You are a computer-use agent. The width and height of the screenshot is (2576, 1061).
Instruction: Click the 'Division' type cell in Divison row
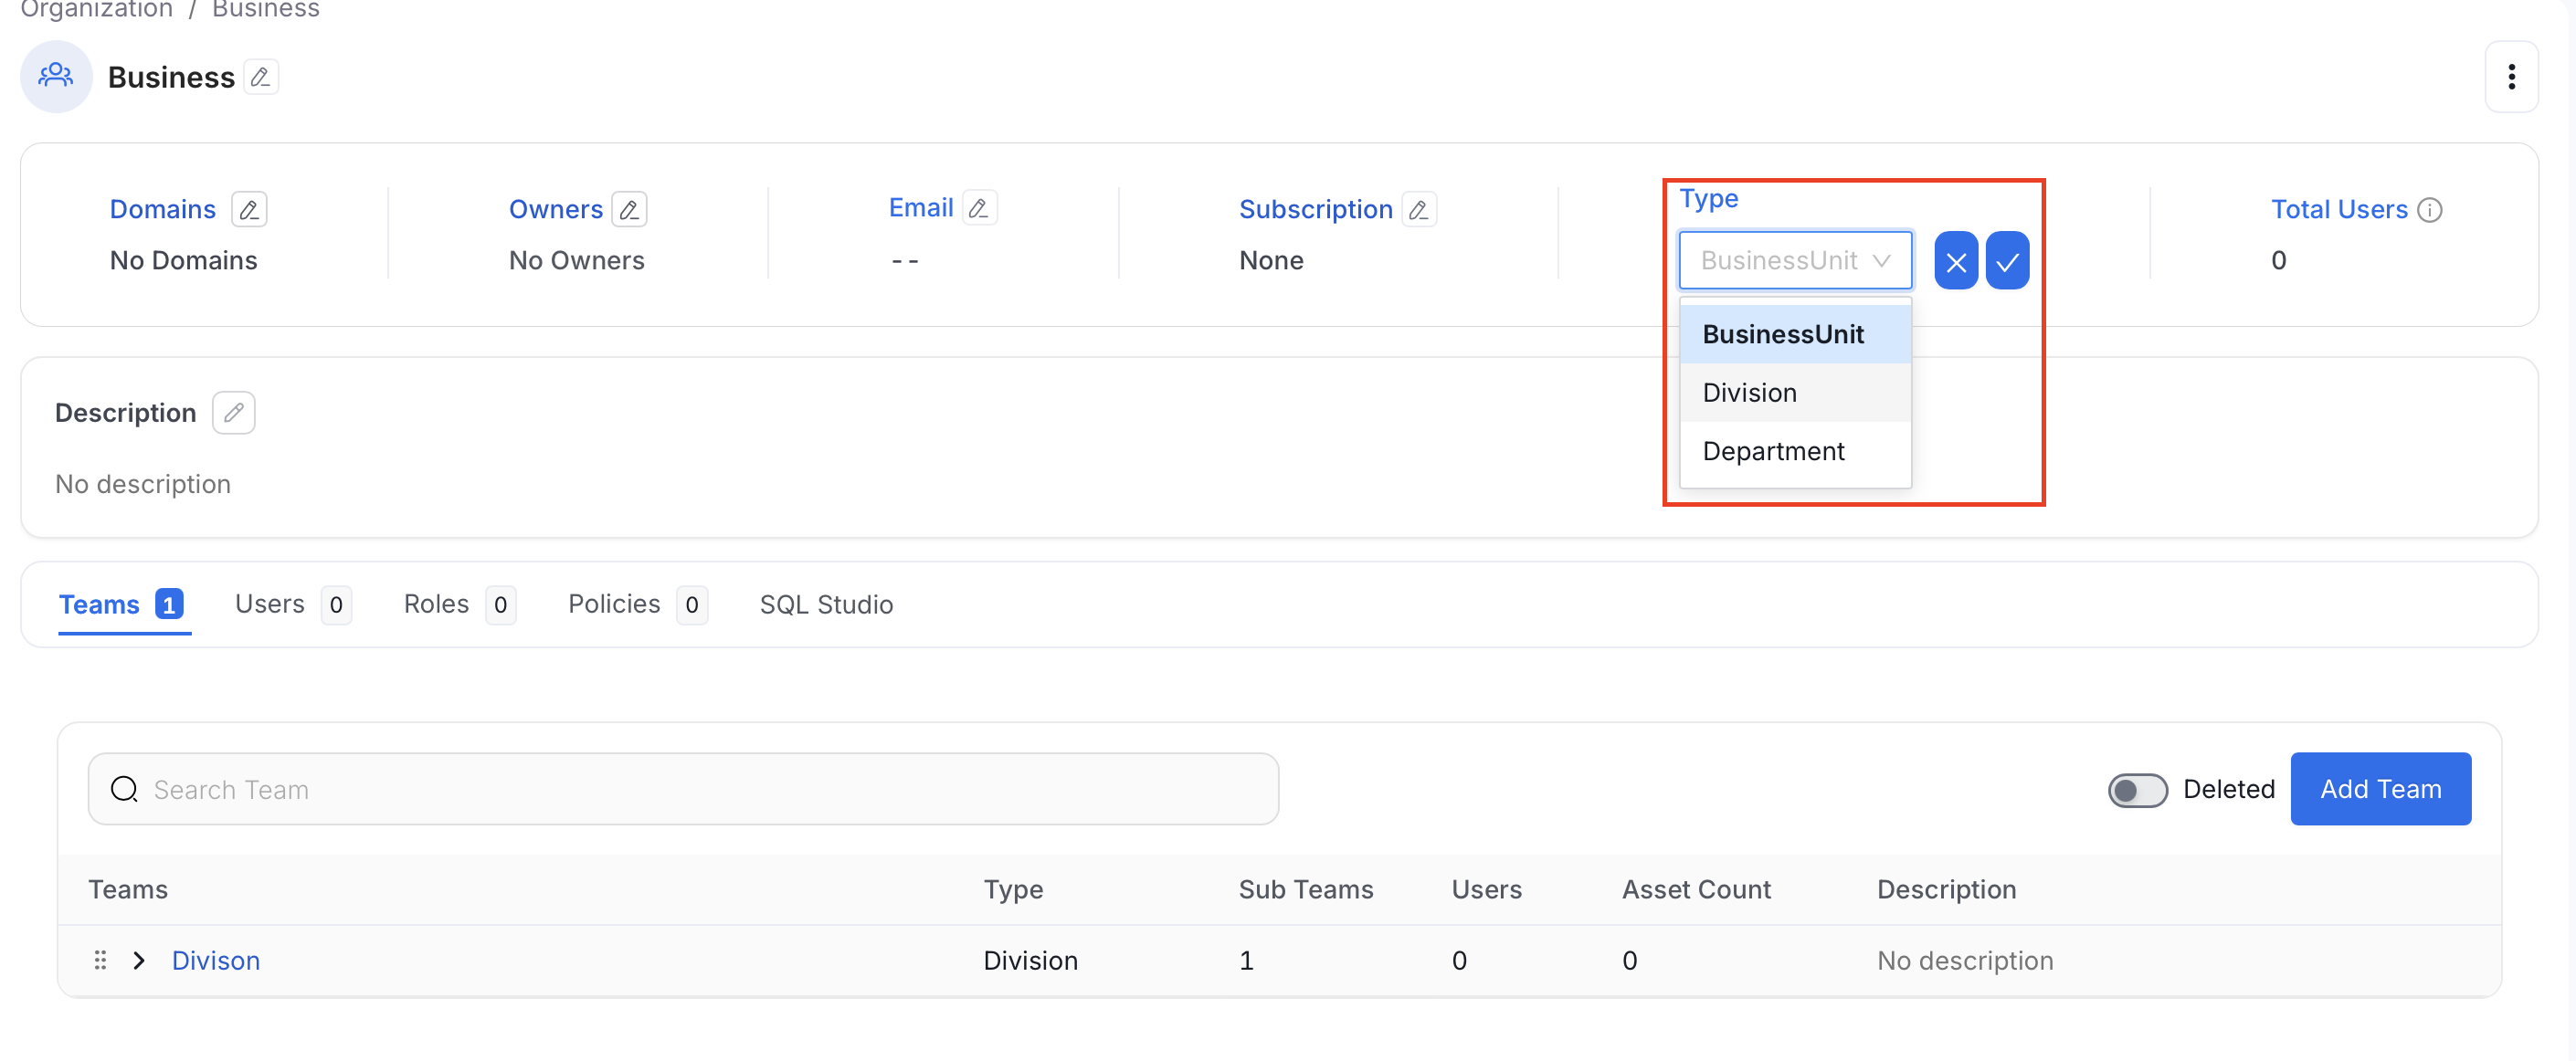(x=1030, y=960)
